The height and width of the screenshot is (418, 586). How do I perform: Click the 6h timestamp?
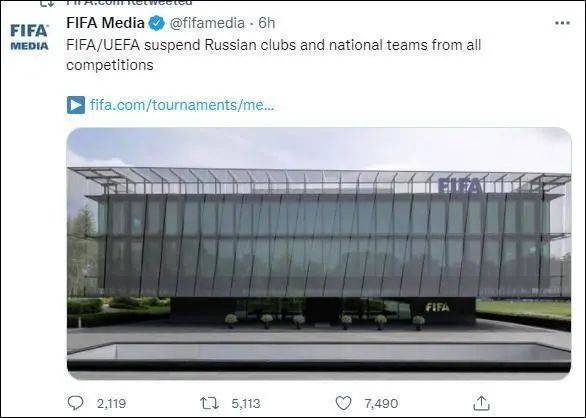point(266,23)
